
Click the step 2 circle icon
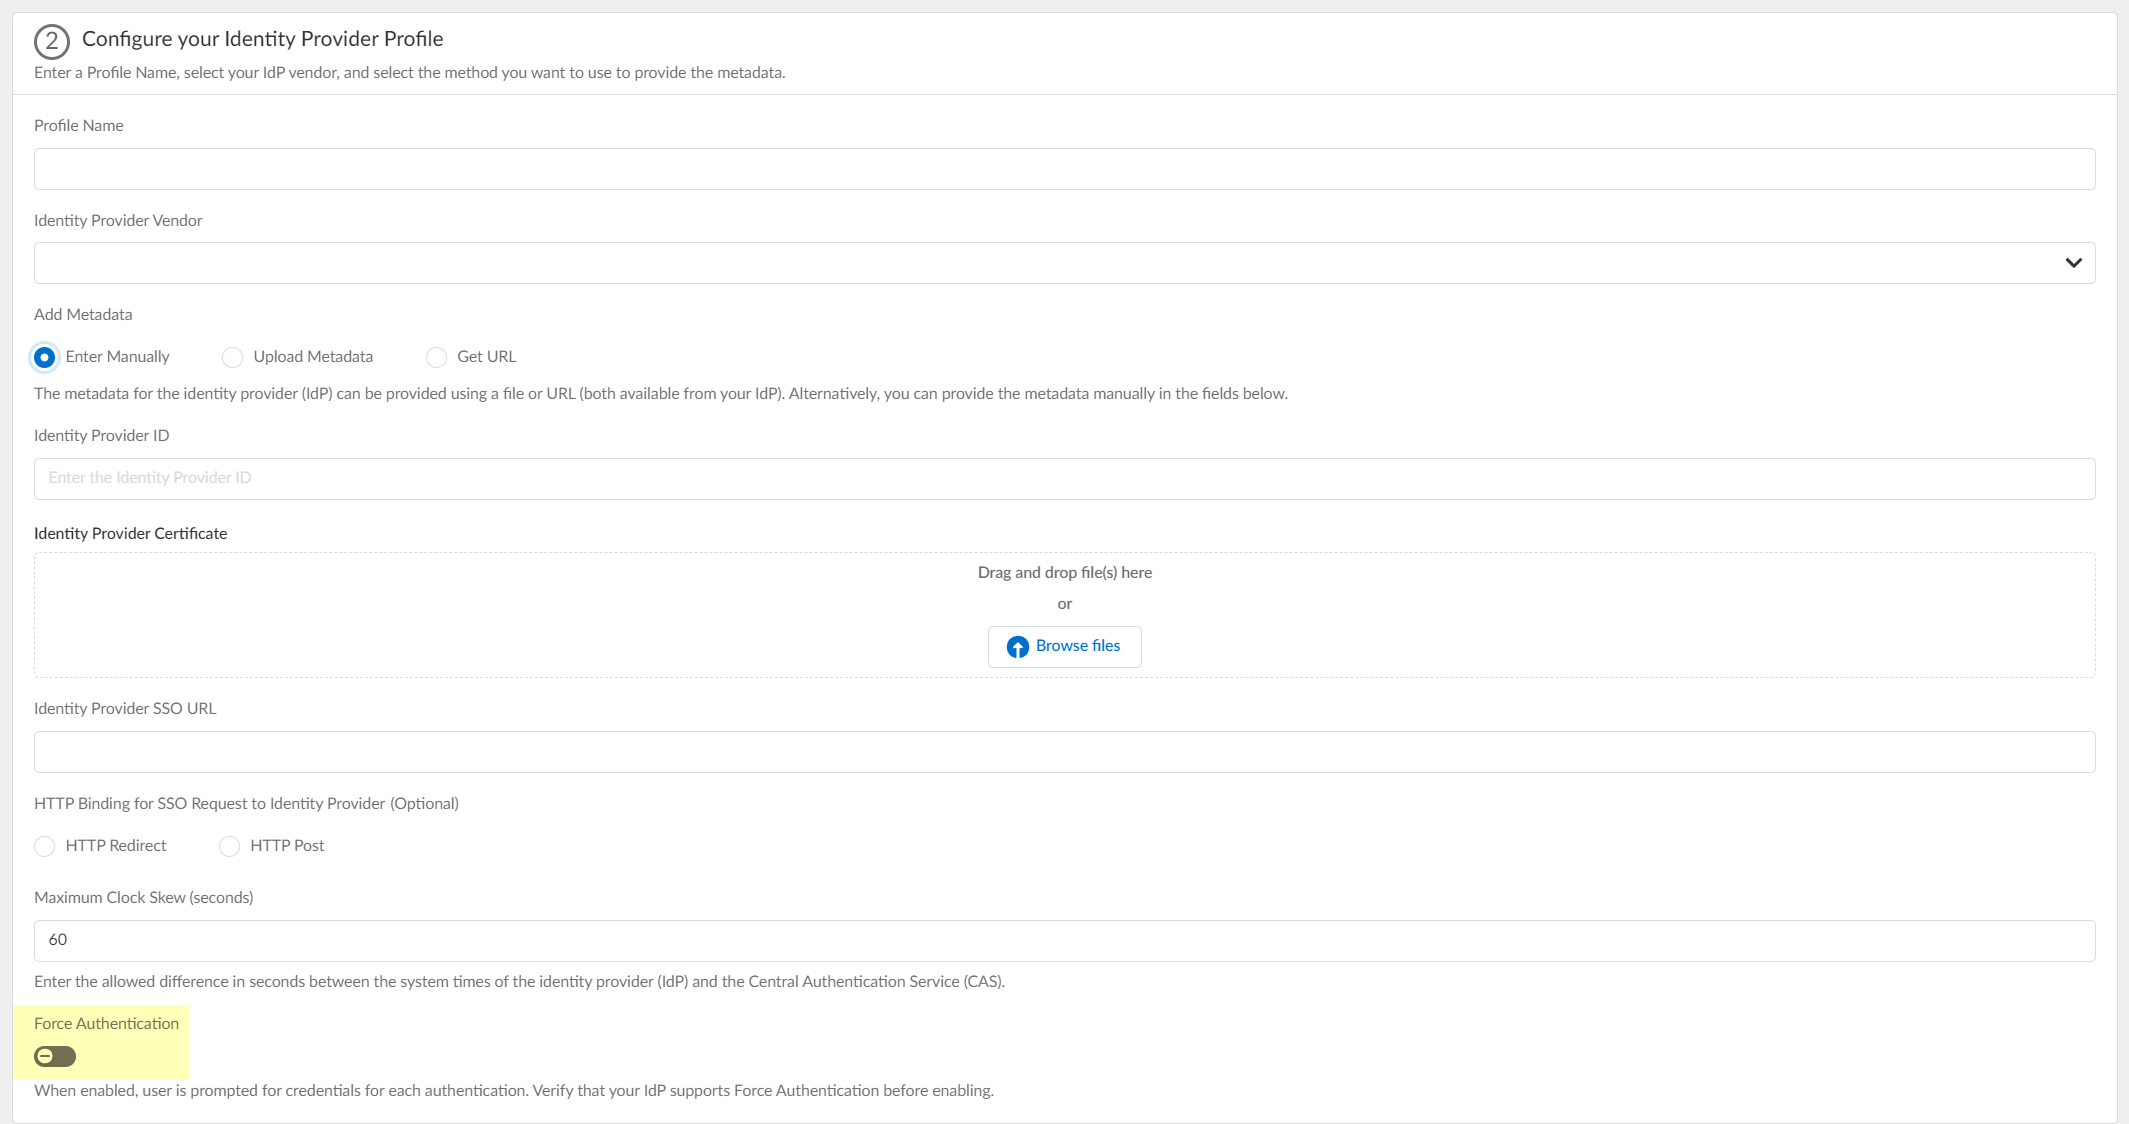coord(51,42)
